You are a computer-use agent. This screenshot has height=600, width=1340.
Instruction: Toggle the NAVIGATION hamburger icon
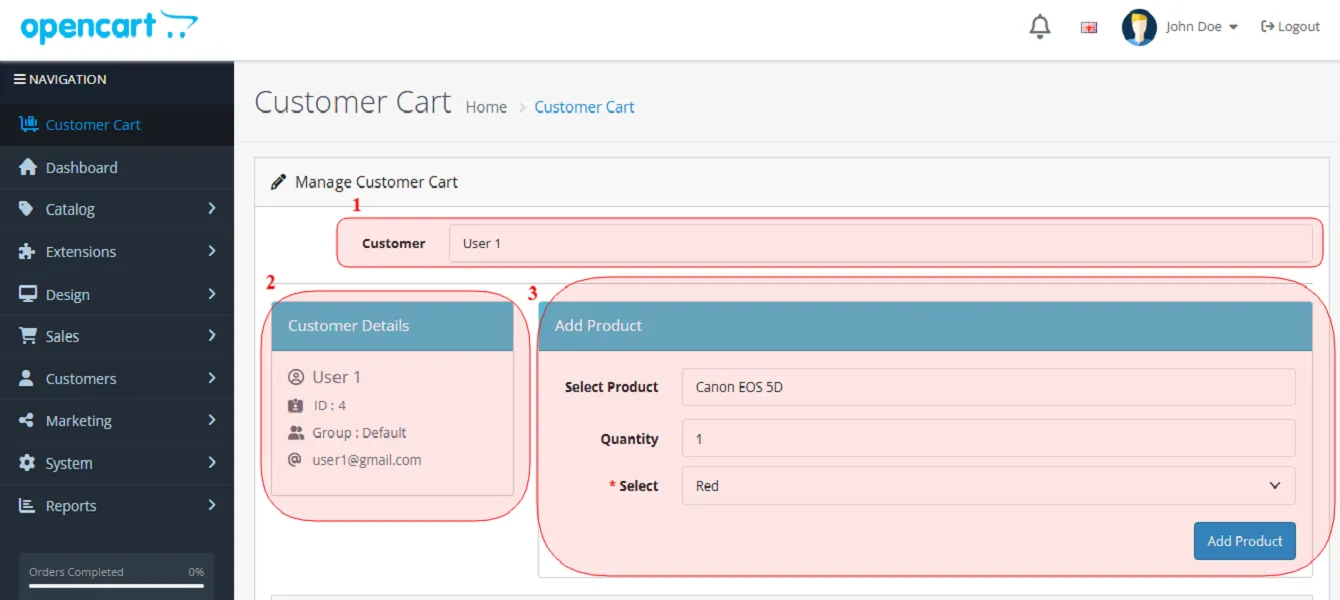[x=19, y=80]
